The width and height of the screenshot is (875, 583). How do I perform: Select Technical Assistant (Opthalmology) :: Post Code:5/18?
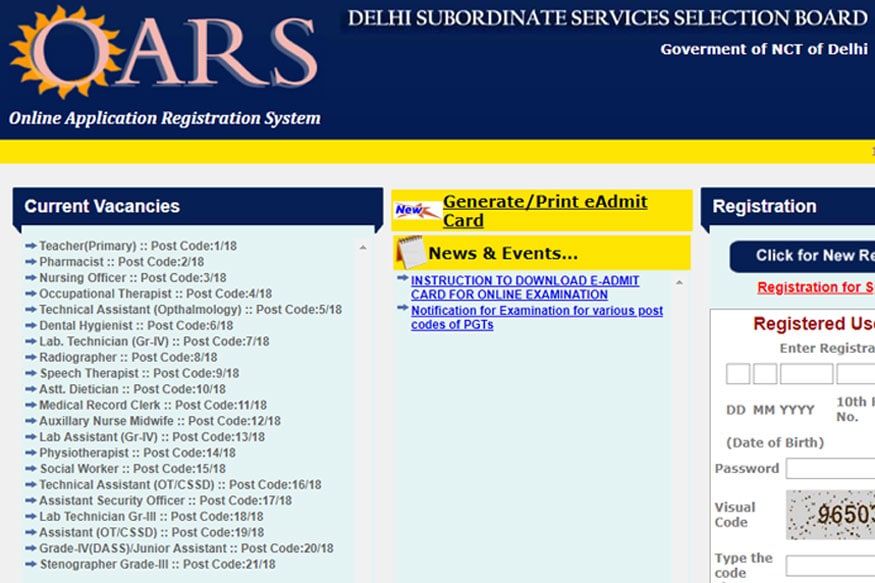(x=190, y=309)
